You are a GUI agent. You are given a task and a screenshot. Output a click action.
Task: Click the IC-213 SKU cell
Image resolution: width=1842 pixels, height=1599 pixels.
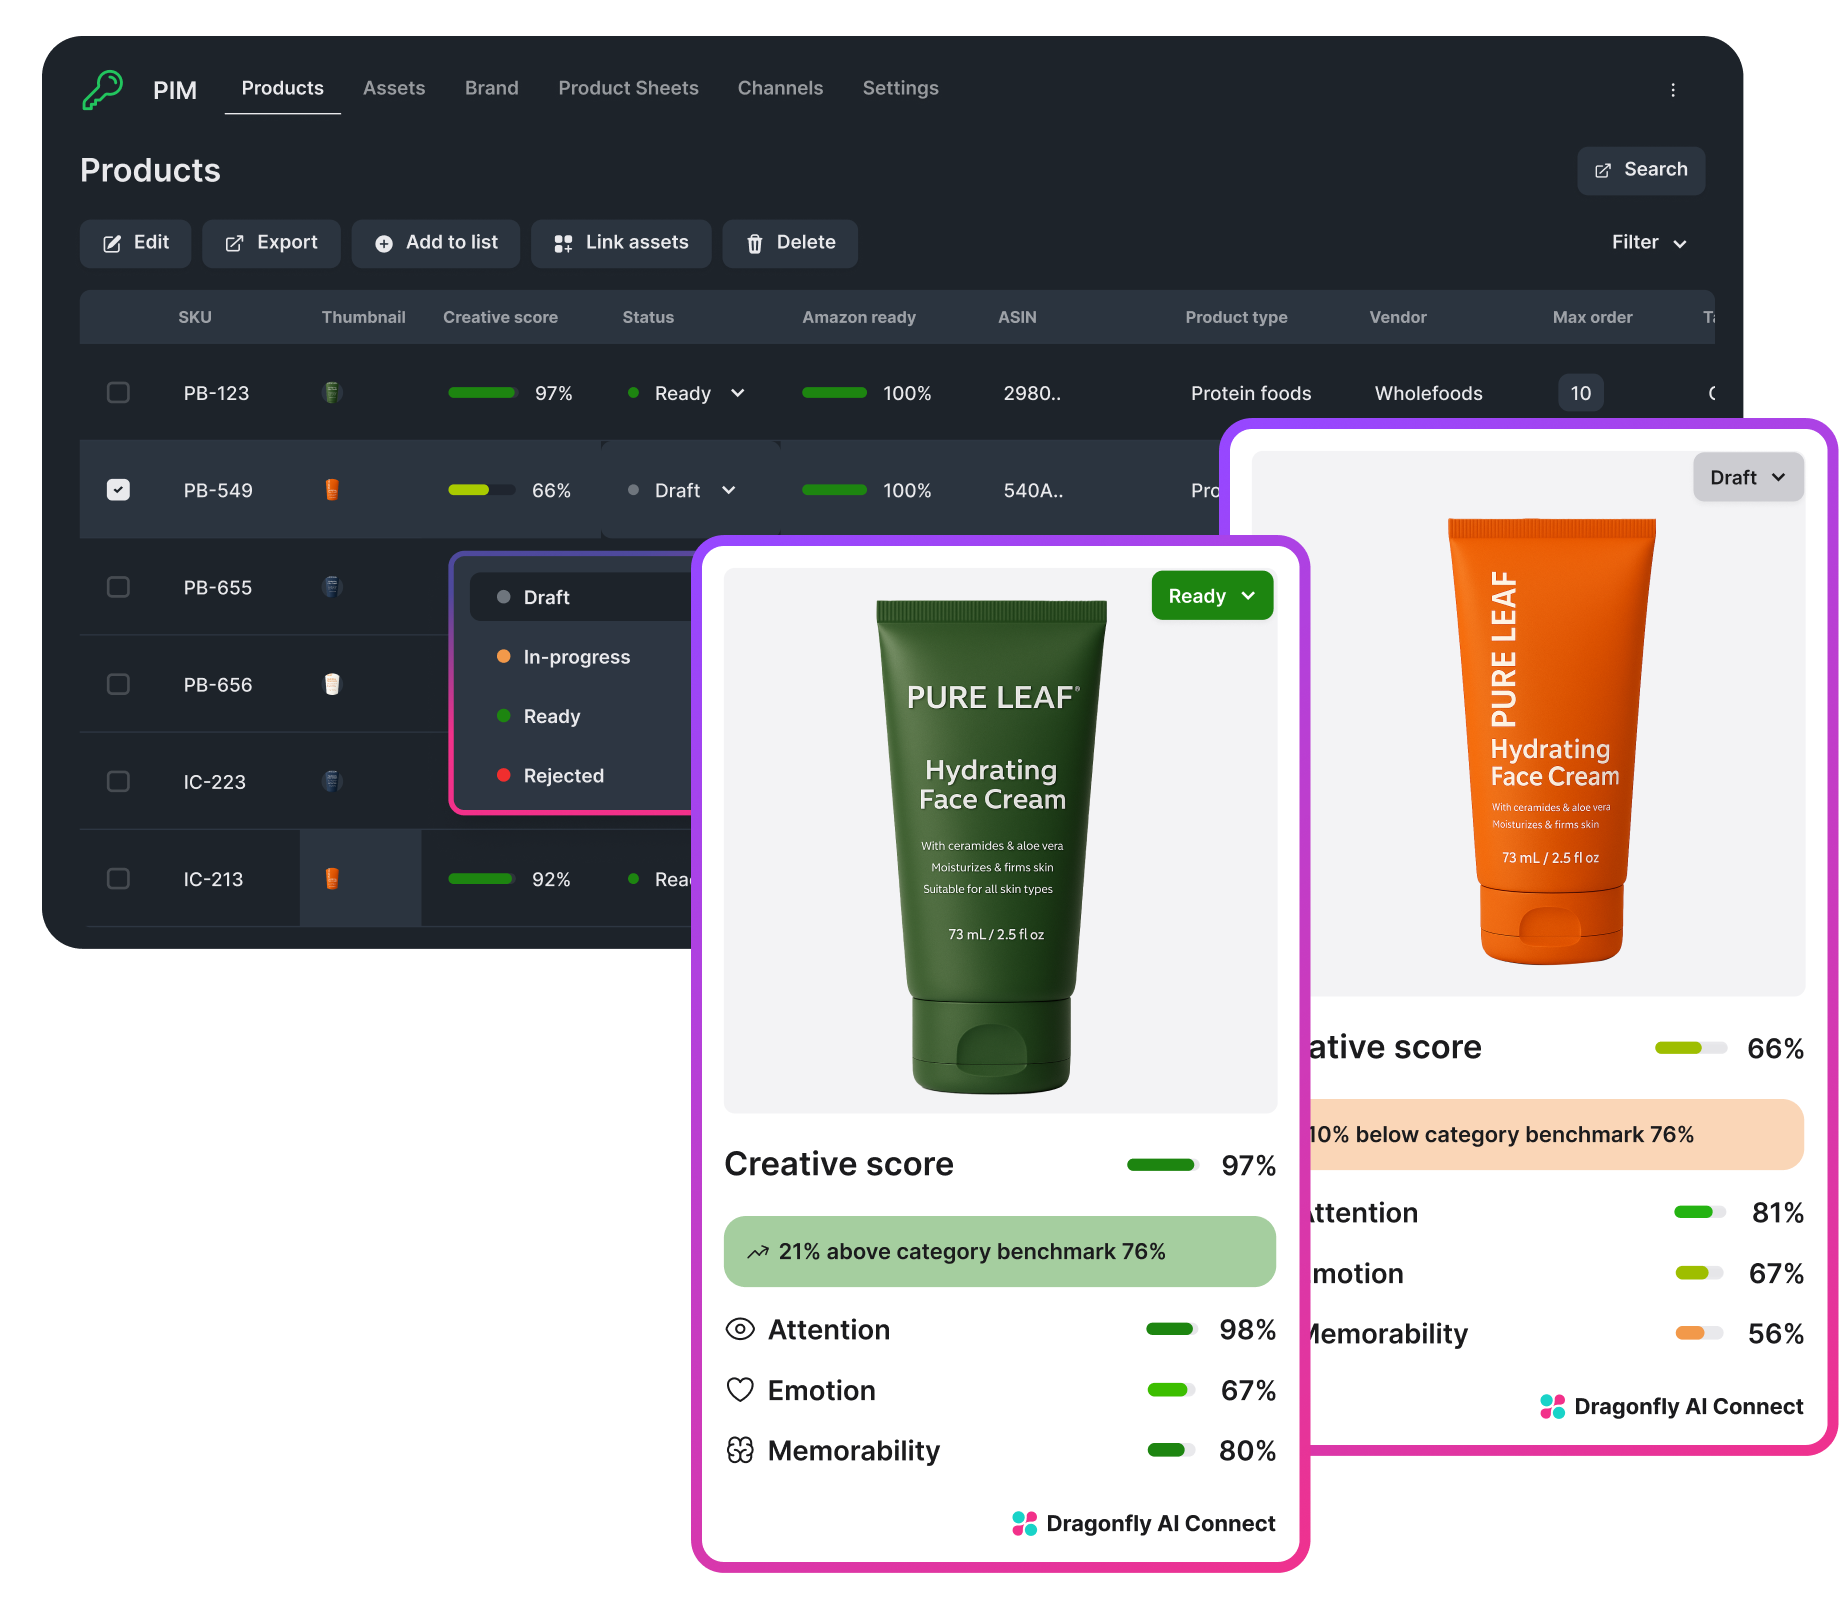point(213,879)
